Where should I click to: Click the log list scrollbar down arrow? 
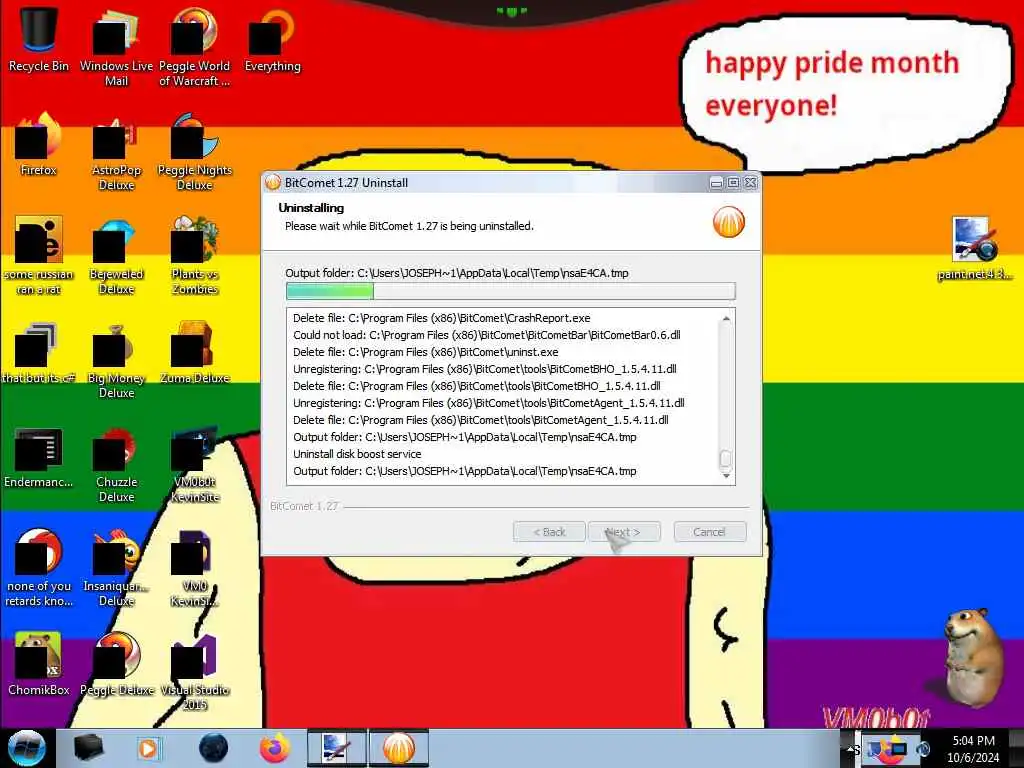pyautogui.click(x=726, y=476)
